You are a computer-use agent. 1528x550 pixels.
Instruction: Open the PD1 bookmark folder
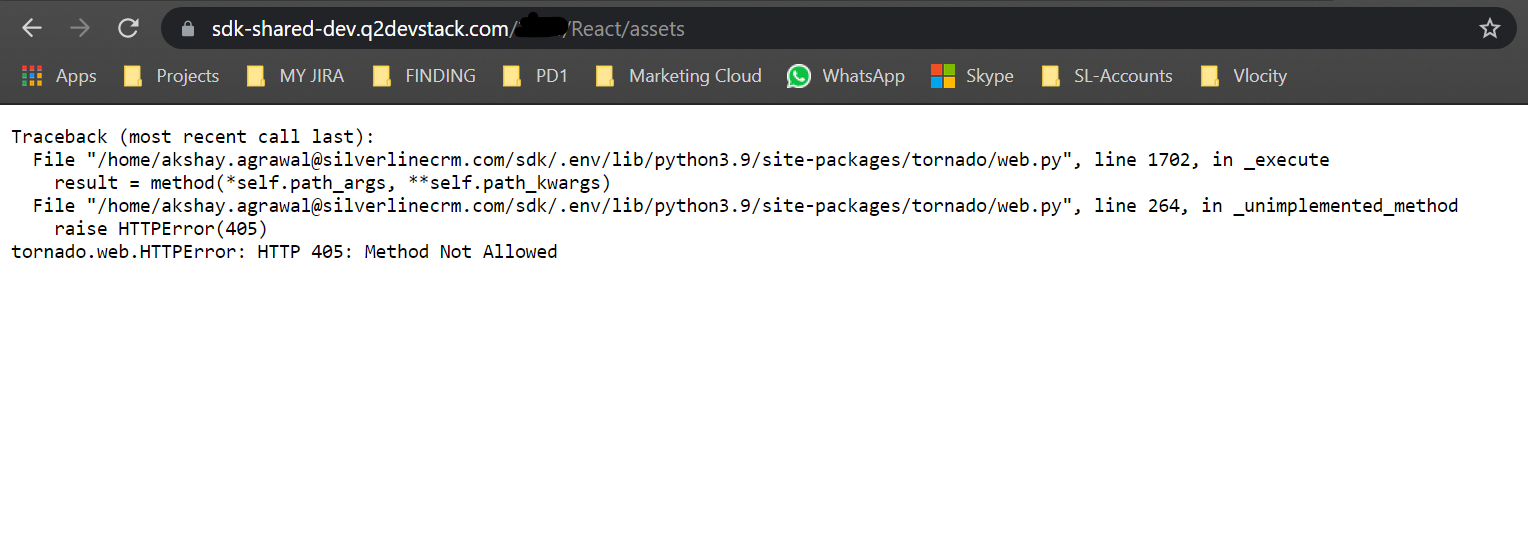535,76
